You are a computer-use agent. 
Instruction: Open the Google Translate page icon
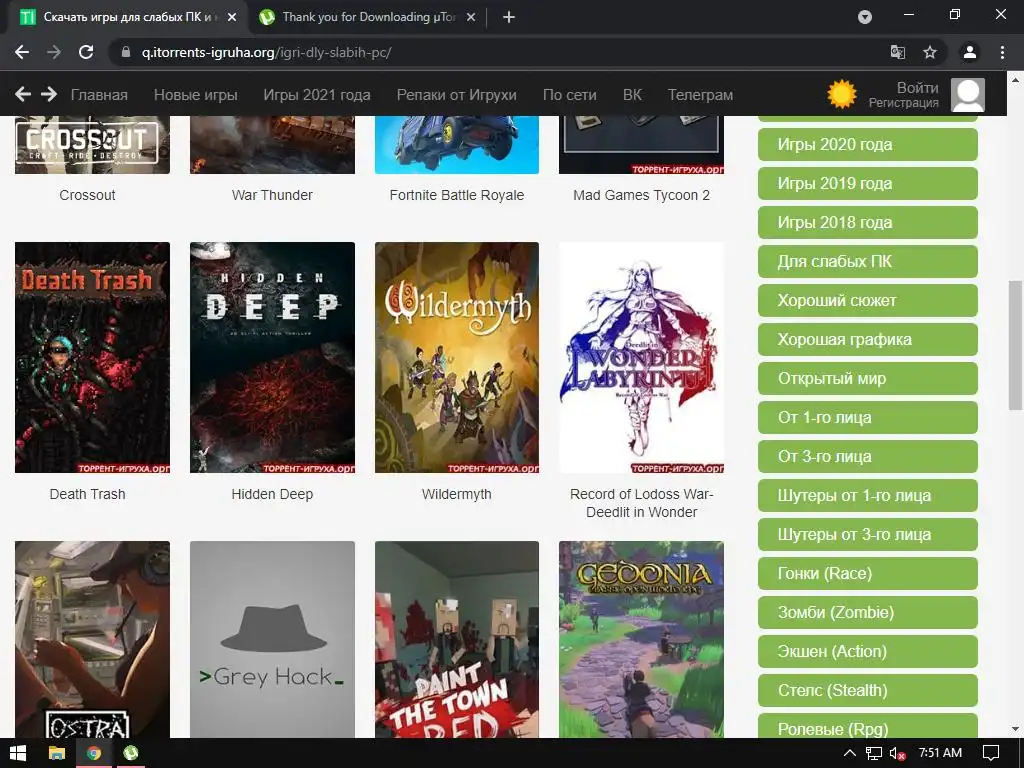[x=898, y=52]
